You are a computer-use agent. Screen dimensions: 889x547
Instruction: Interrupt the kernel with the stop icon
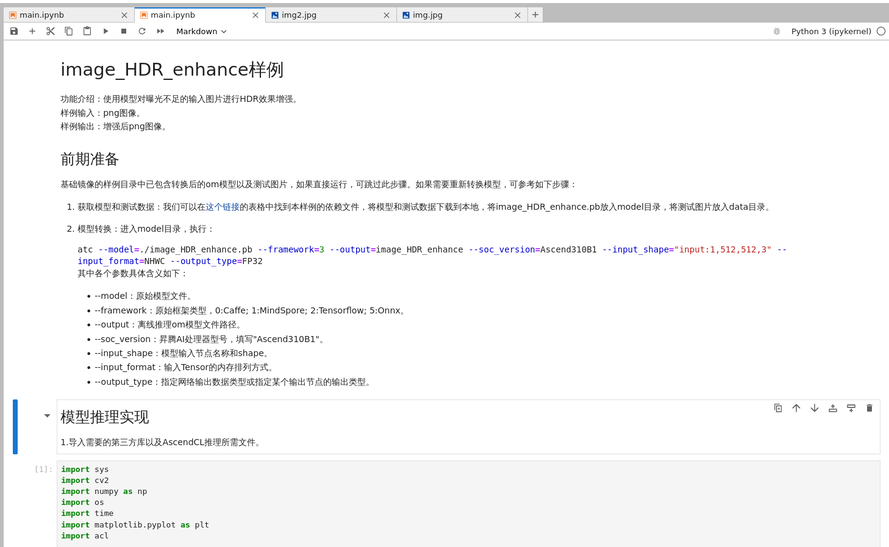(x=124, y=31)
